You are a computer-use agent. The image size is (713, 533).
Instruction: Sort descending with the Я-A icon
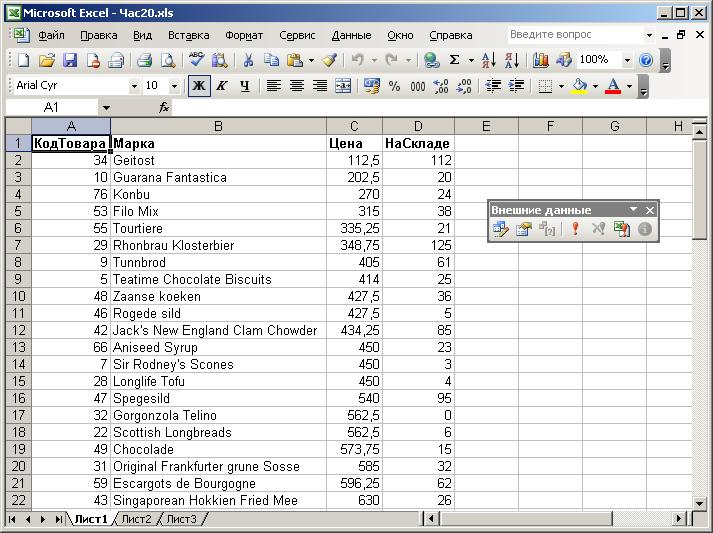(x=512, y=60)
